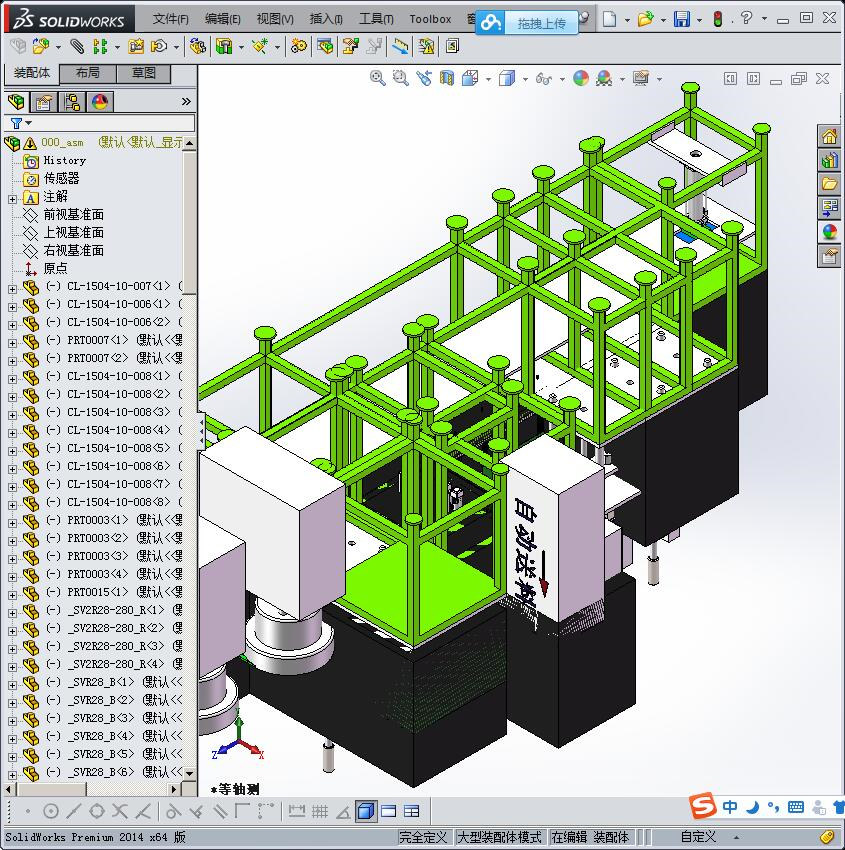Screen dimensions: 845x850
Task: Open the File Explorer folder pane icon
Action: (x=829, y=184)
